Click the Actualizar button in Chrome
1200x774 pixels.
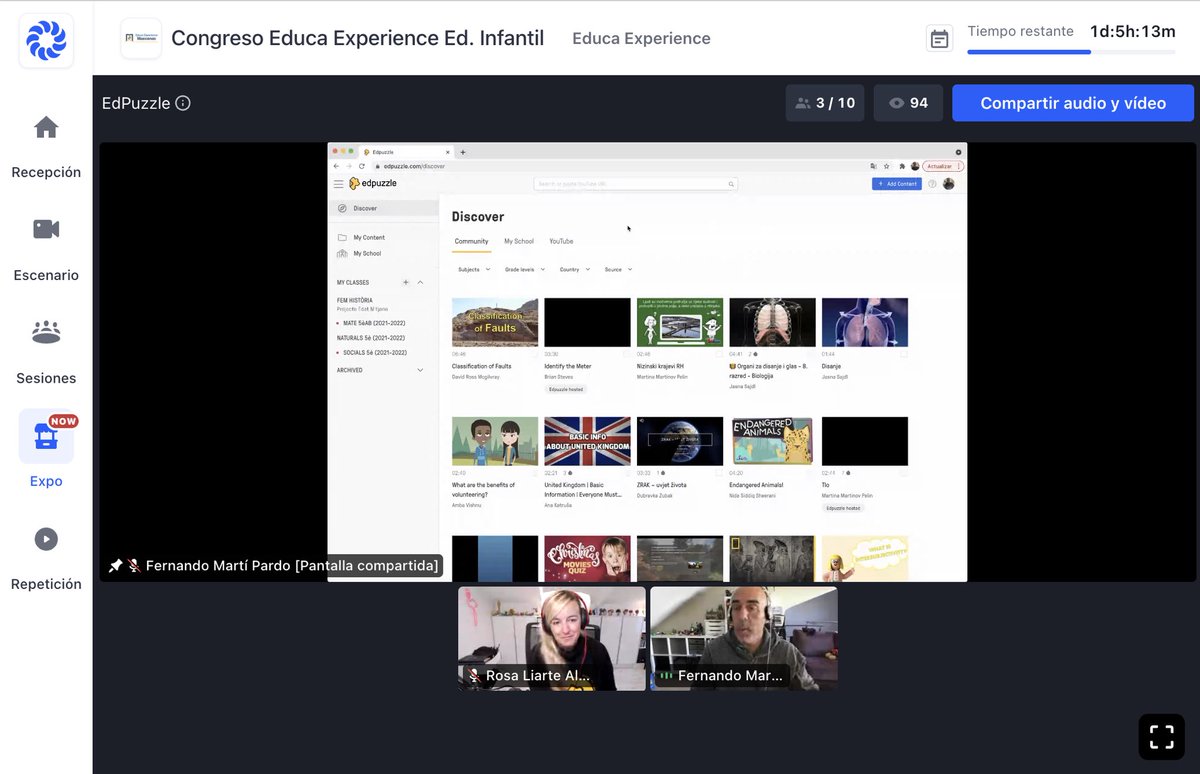pos(943,166)
